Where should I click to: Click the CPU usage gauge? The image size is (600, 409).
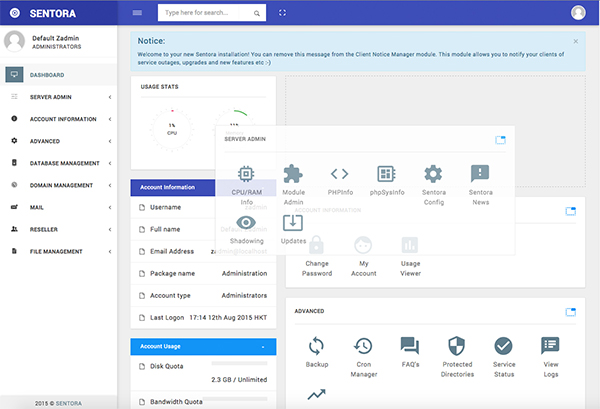[172, 129]
